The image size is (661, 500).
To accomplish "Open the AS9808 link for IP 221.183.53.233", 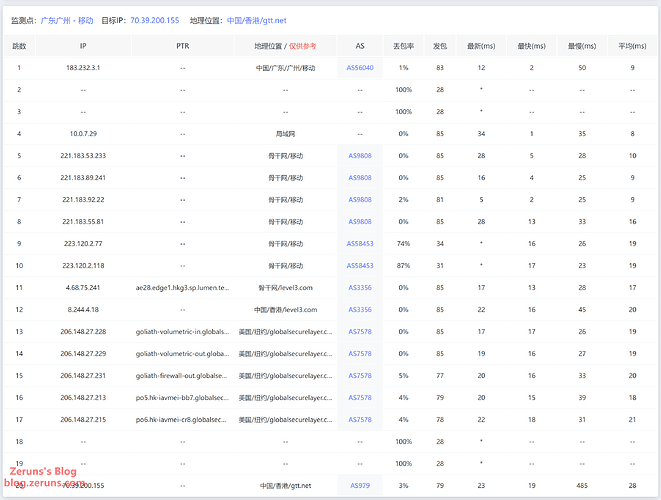I will pos(360,156).
